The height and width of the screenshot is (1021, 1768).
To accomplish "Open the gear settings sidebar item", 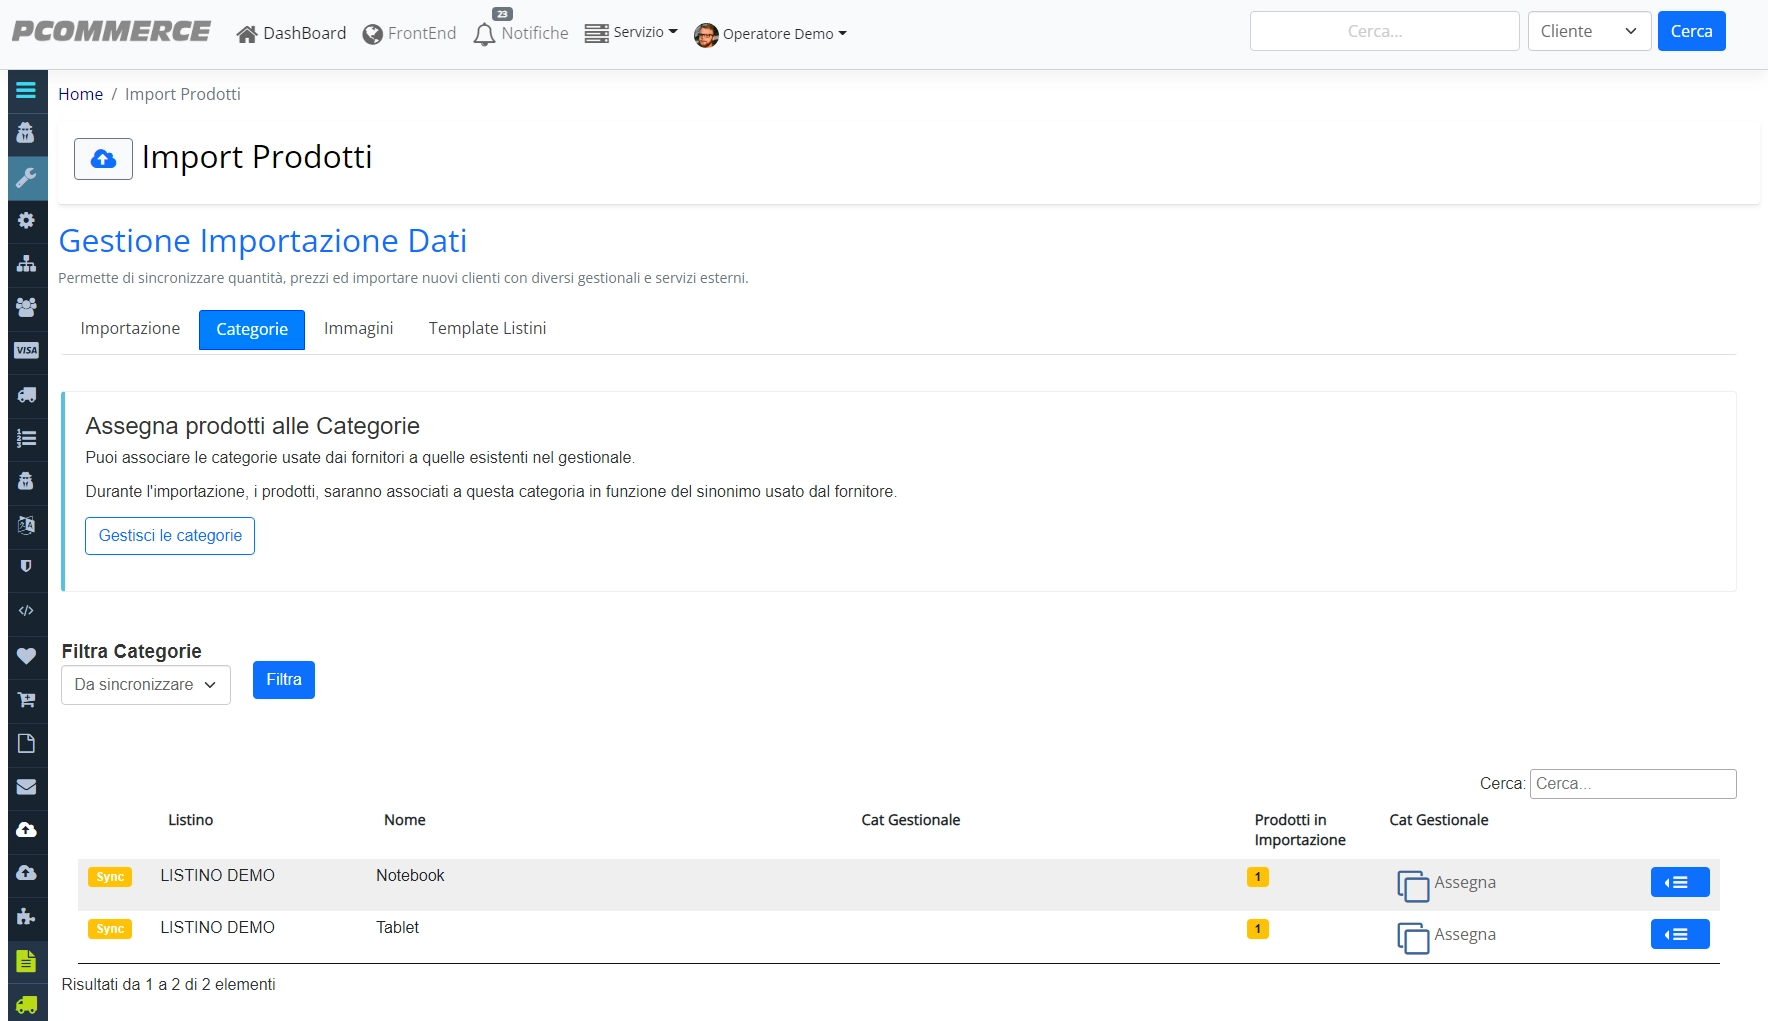I will point(26,220).
